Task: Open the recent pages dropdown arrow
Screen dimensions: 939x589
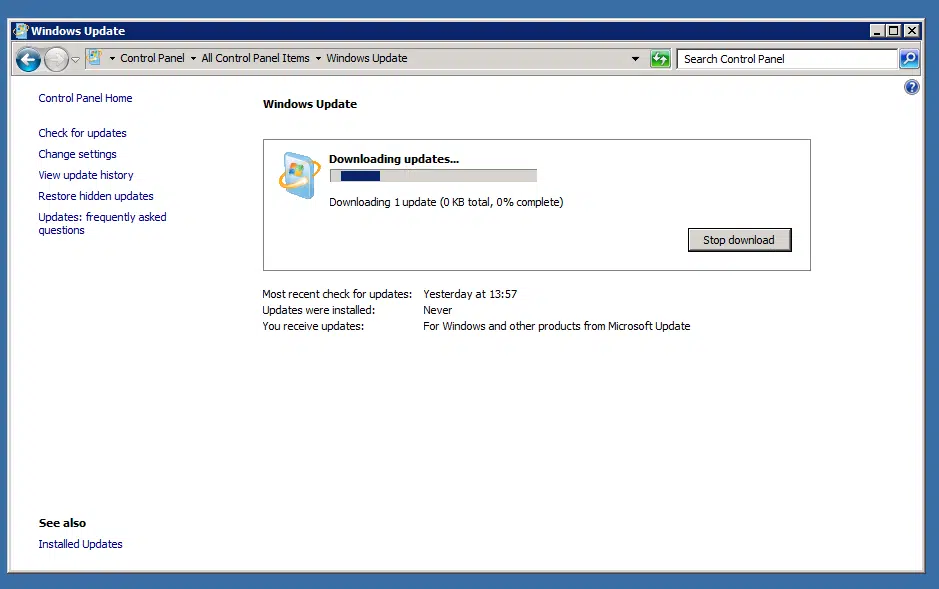Action: tap(75, 59)
